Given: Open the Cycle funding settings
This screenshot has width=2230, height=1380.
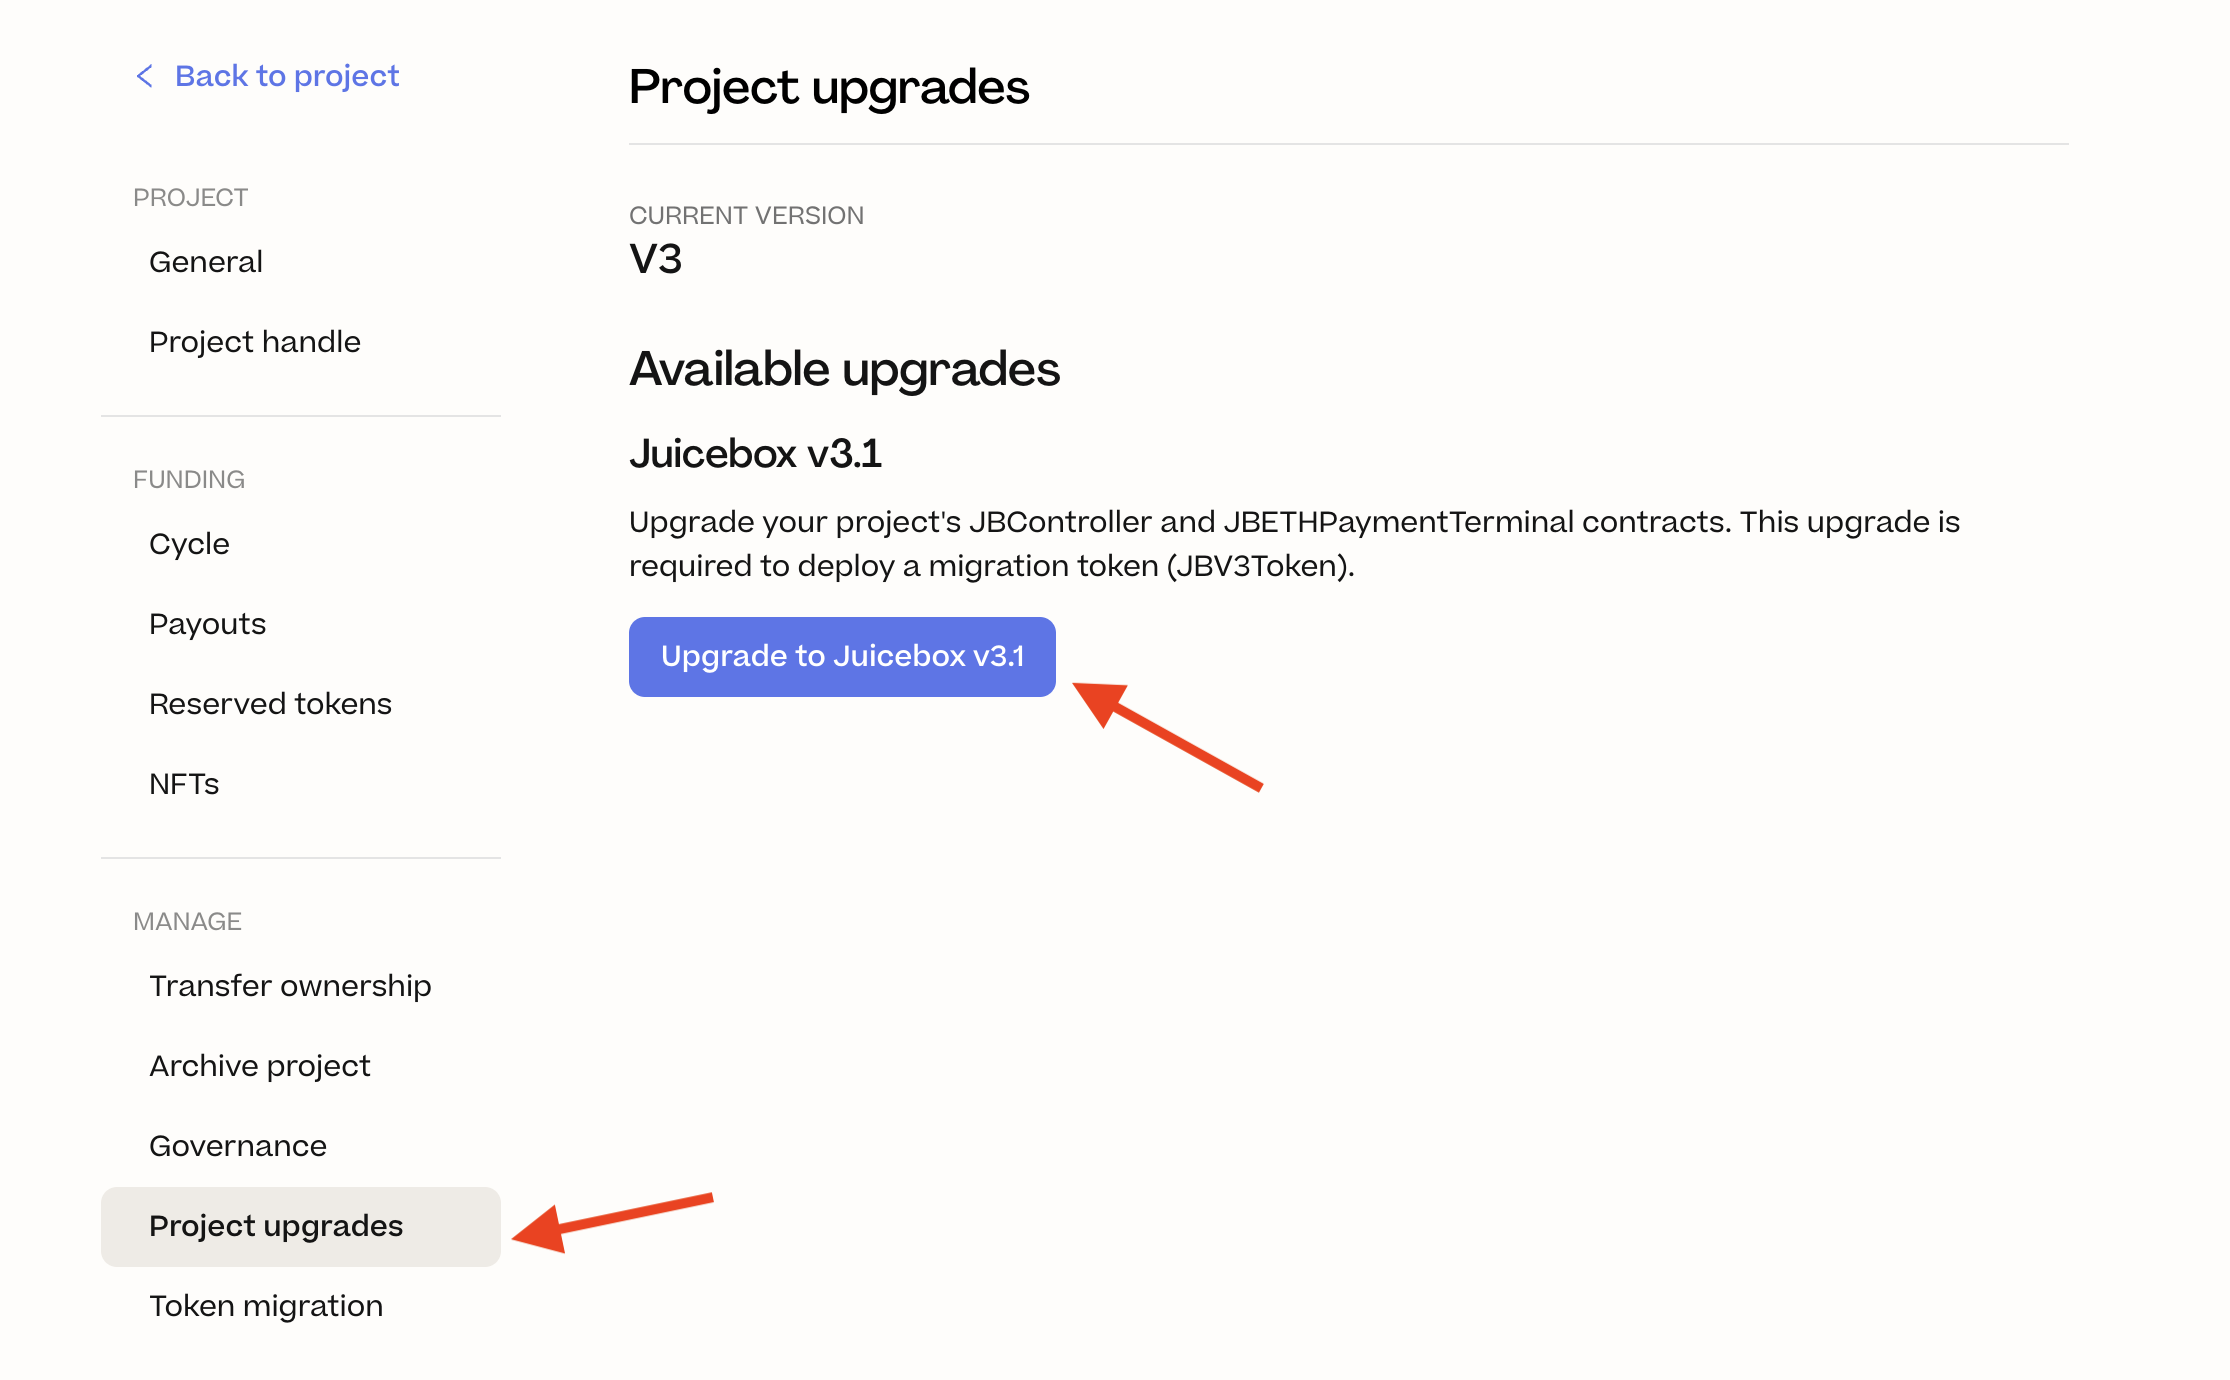Looking at the screenshot, I should (x=189, y=543).
